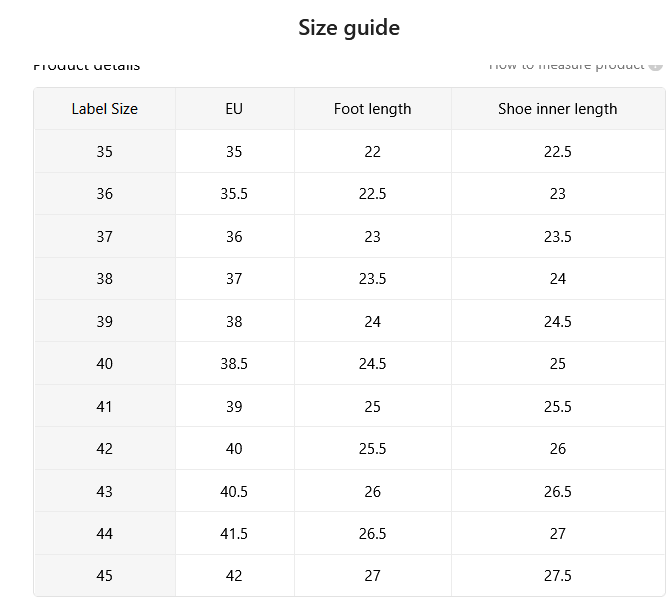The height and width of the screenshot is (604, 670).
Task: Click the label size 45 cell
Action: click(105, 575)
